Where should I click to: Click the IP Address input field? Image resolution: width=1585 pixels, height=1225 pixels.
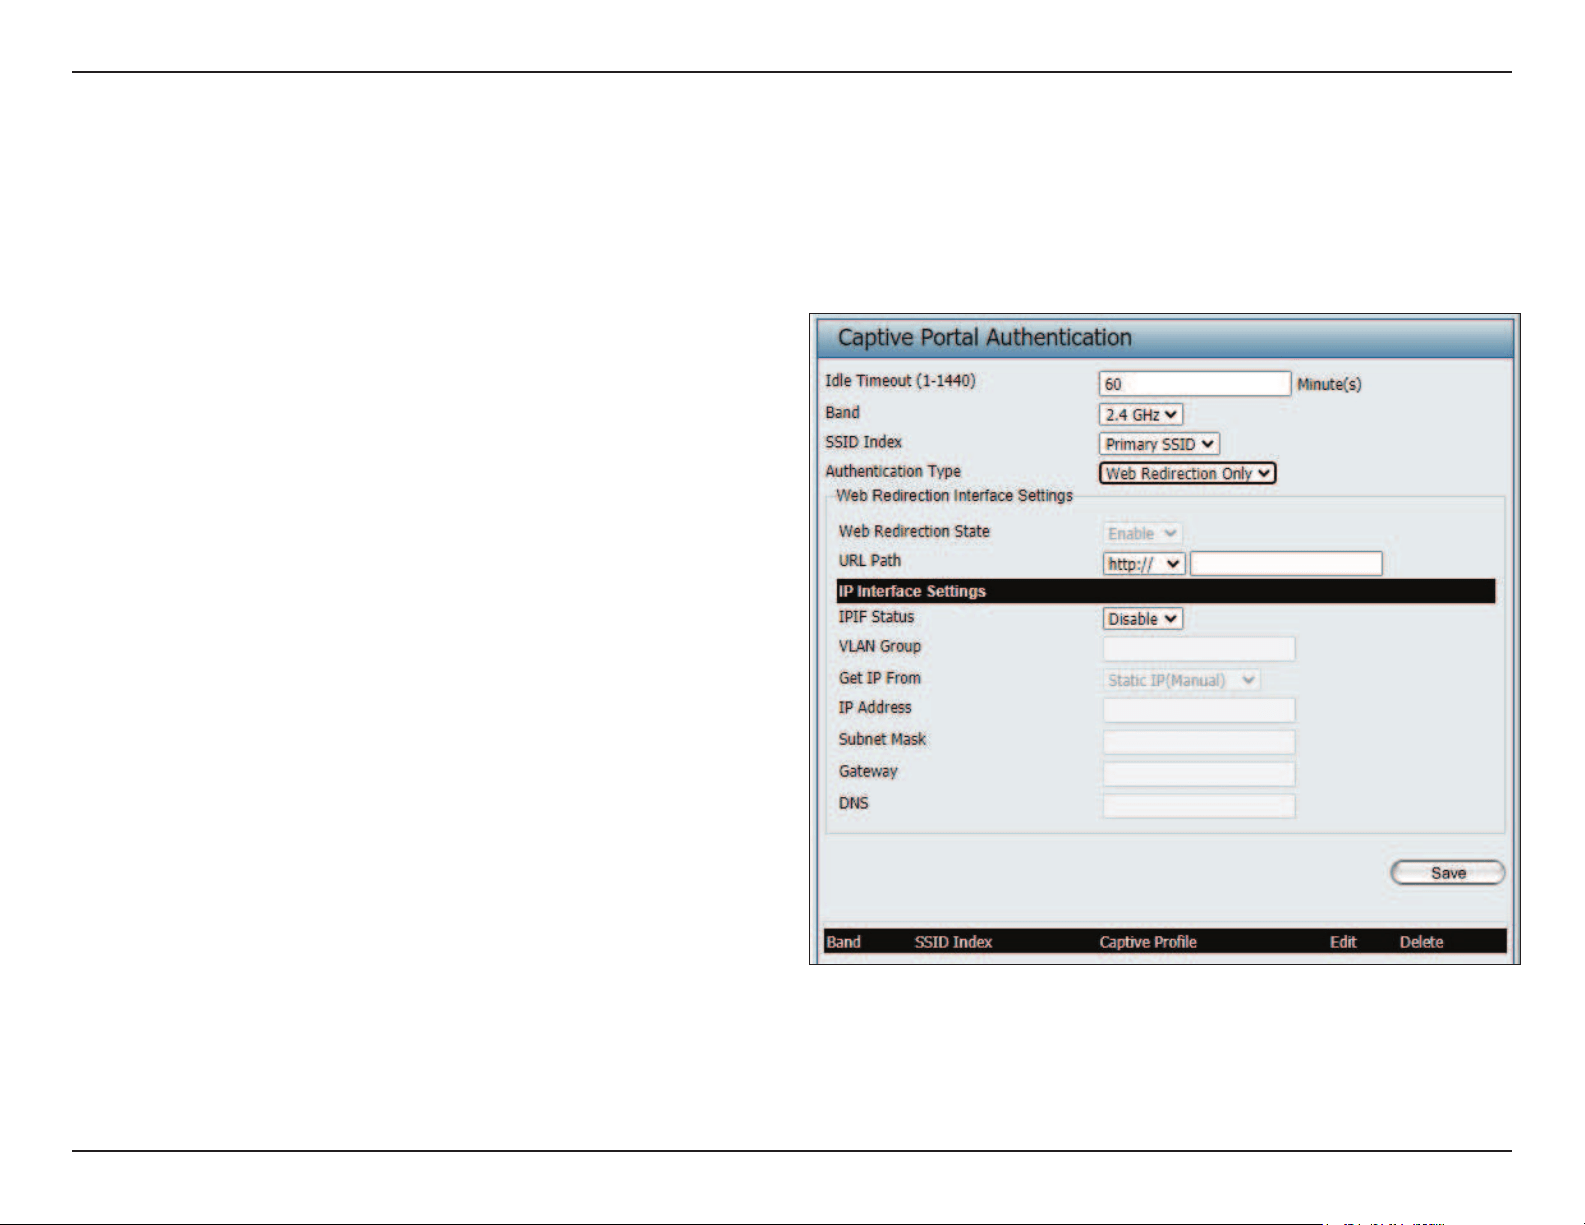pyautogui.click(x=1199, y=710)
